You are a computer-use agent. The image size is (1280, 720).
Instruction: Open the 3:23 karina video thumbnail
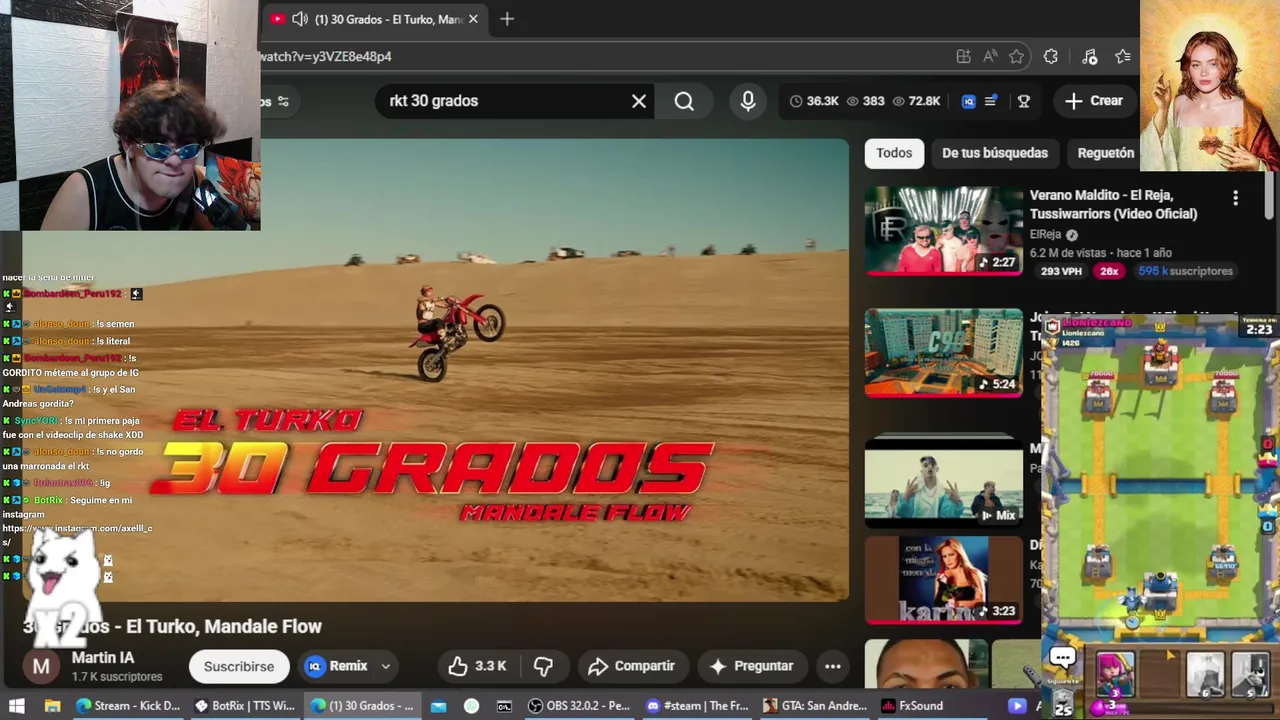[944, 580]
